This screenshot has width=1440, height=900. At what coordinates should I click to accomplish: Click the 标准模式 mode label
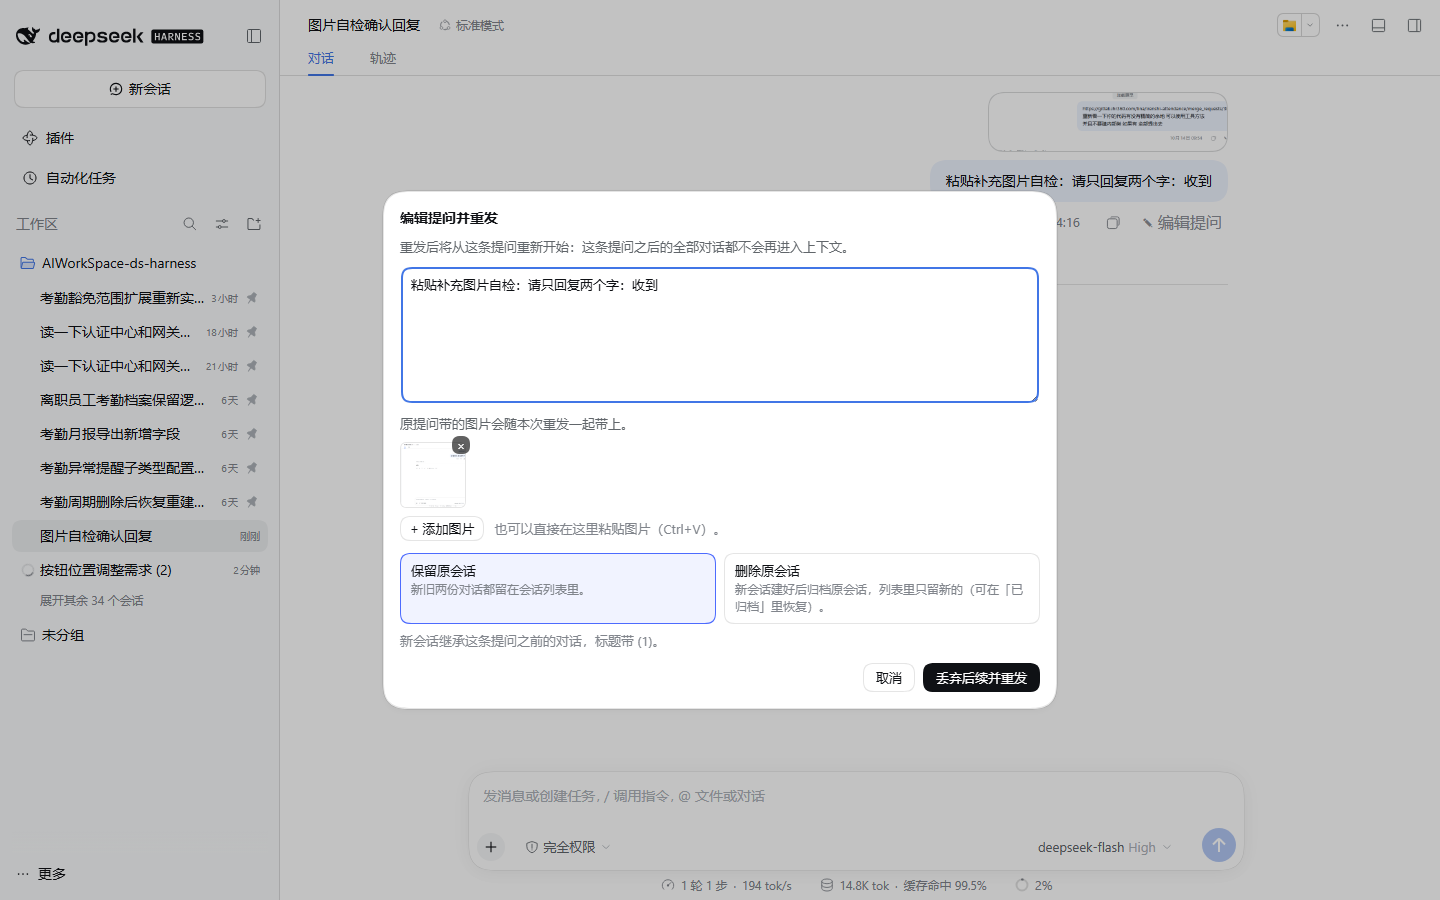pyautogui.click(x=472, y=25)
